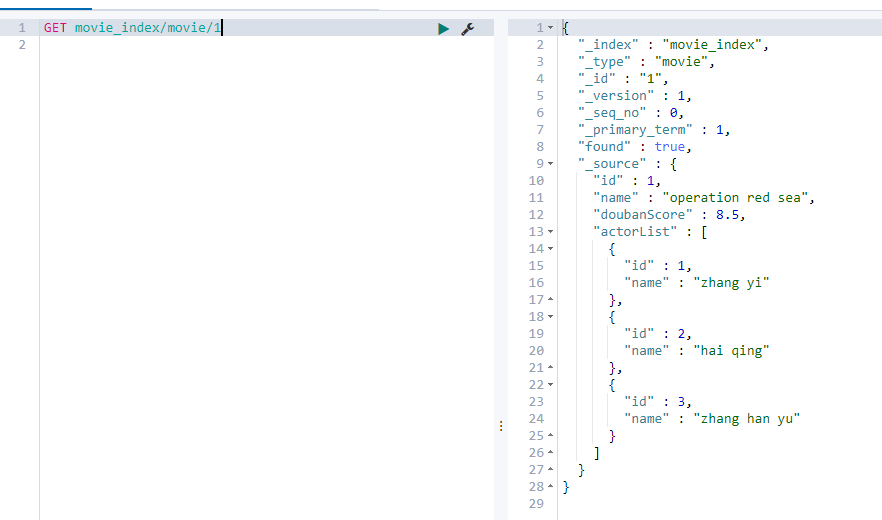Click the "zhang han yu" actor name
This screenshot has width=882, height=520.
pos(746,419)
